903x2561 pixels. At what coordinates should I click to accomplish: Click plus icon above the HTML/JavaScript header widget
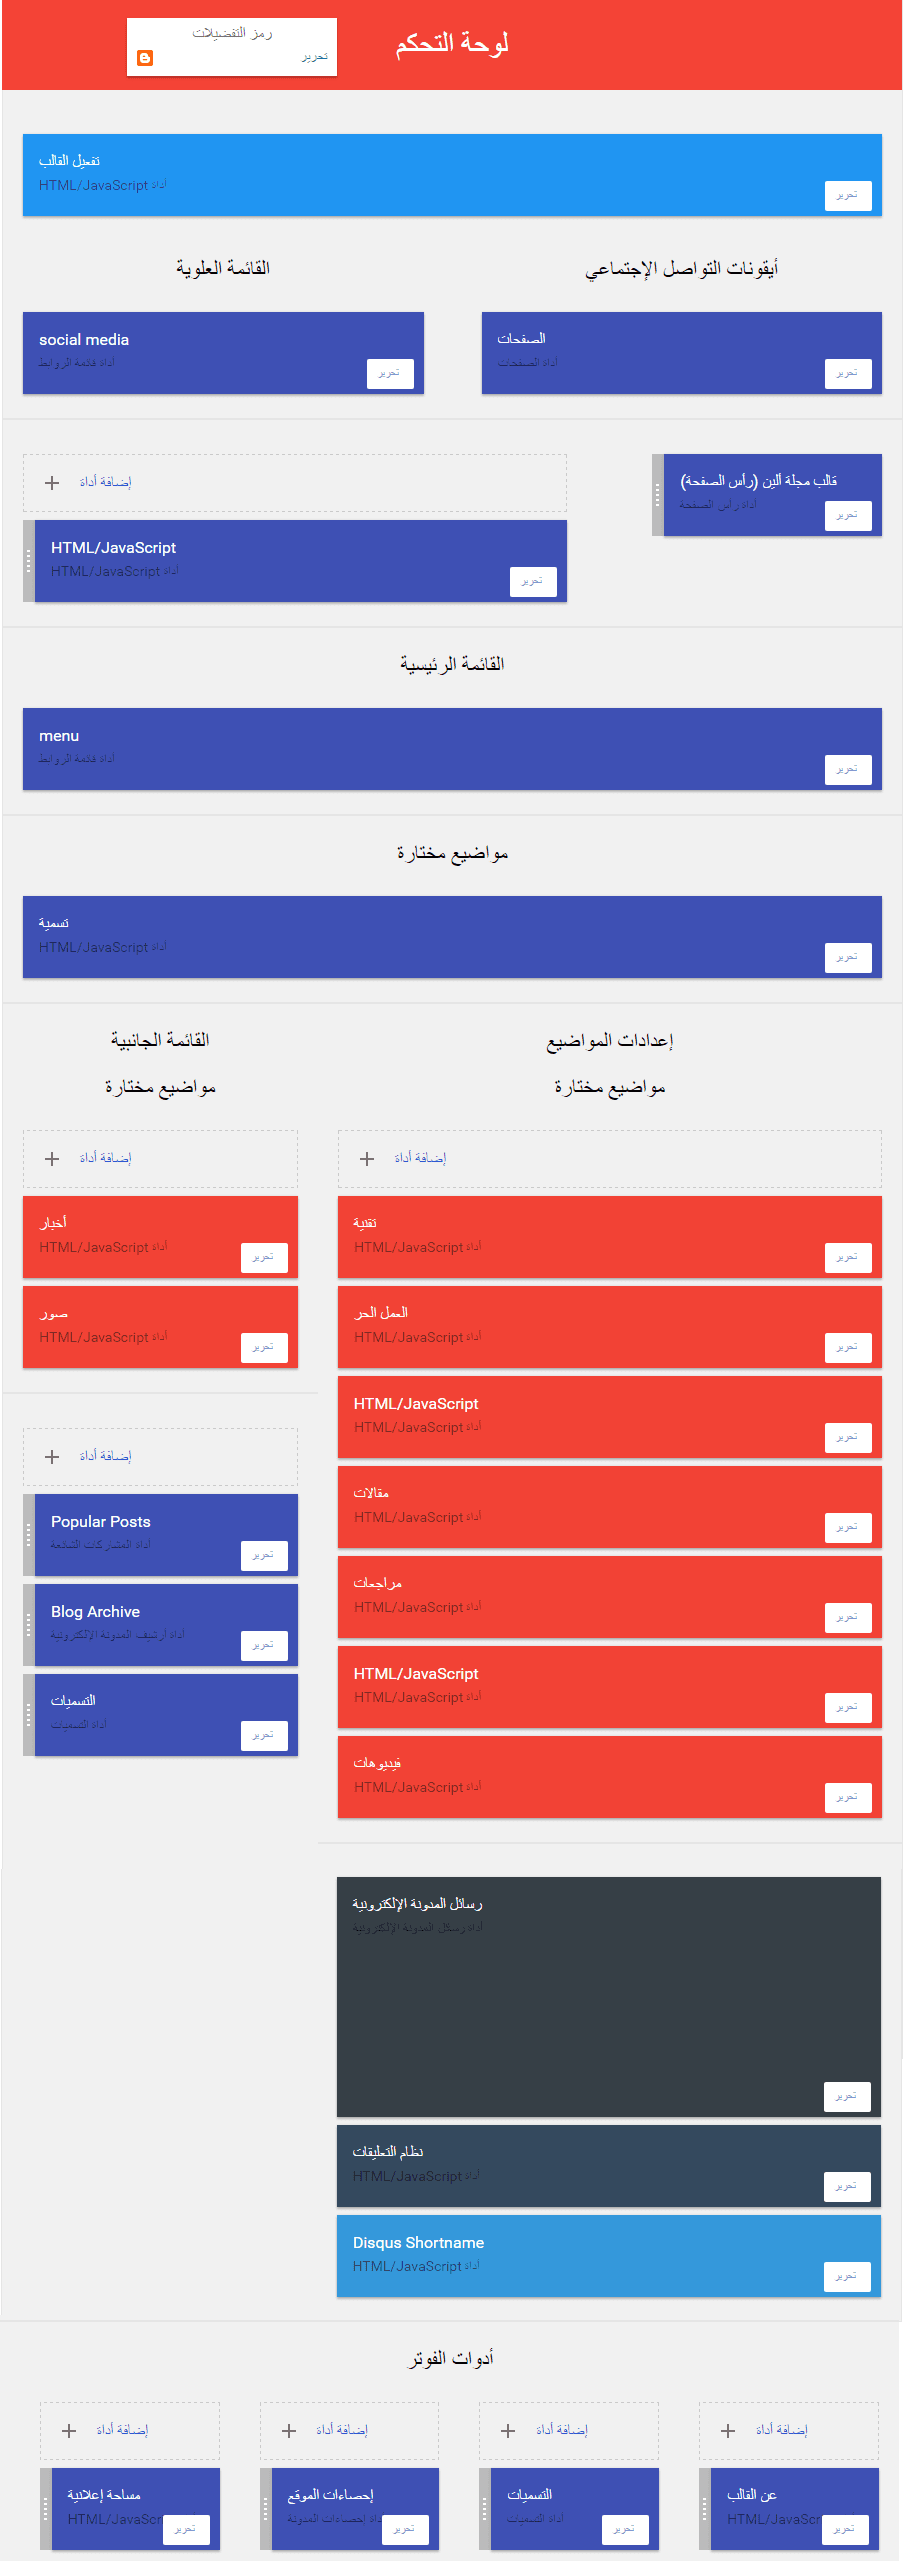(50, 482)
